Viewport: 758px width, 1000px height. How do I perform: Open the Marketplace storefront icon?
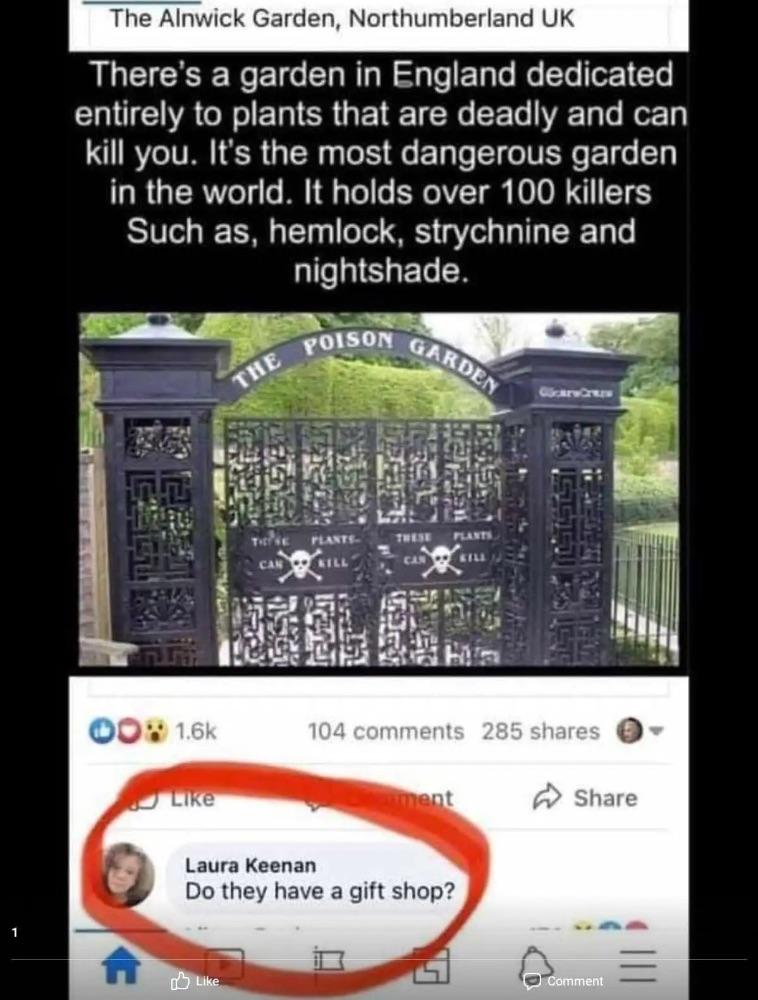(x=431, y=965)
